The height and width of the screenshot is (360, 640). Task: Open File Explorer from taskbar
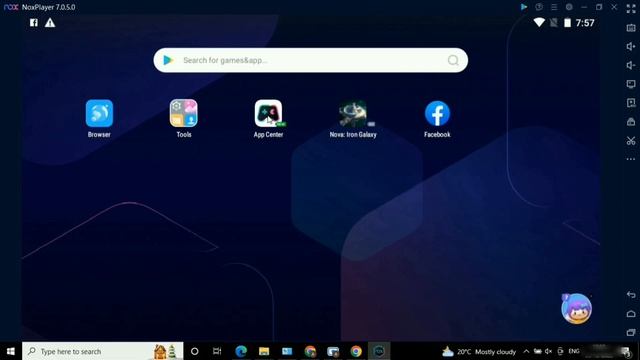264,351
